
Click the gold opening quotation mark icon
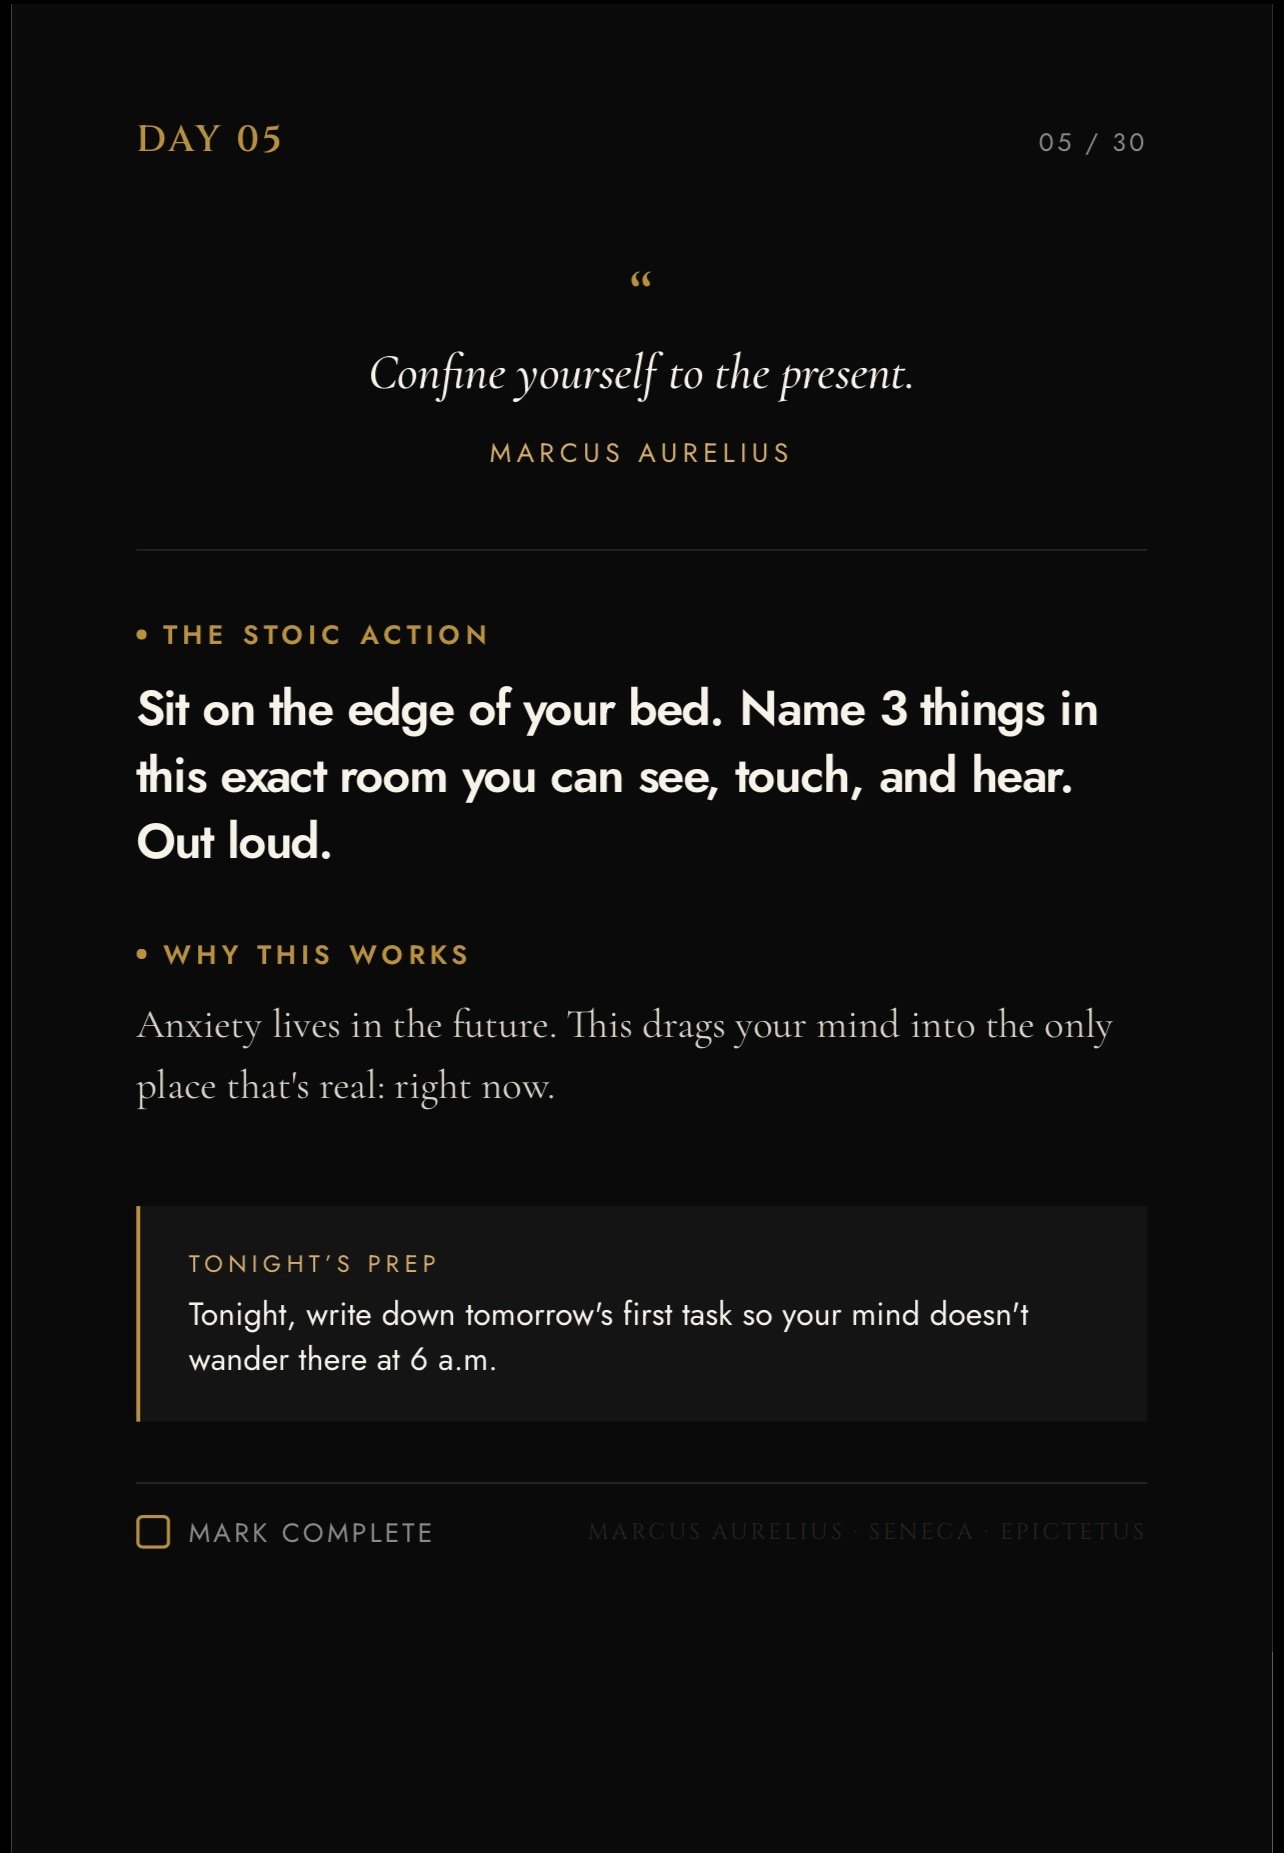coord(641,280)
